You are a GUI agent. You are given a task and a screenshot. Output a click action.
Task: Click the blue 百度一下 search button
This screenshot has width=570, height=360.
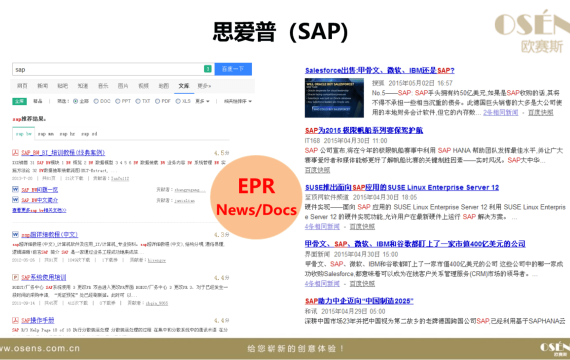coord(233,69)
